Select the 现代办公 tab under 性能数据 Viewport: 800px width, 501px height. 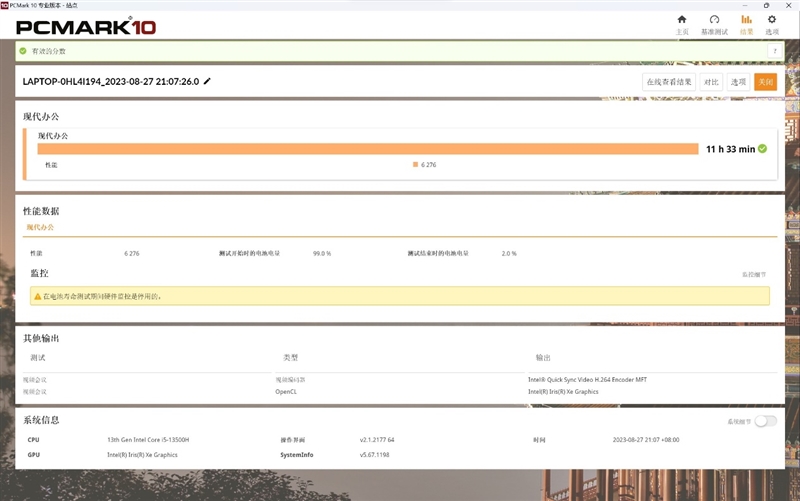[40, 227]
